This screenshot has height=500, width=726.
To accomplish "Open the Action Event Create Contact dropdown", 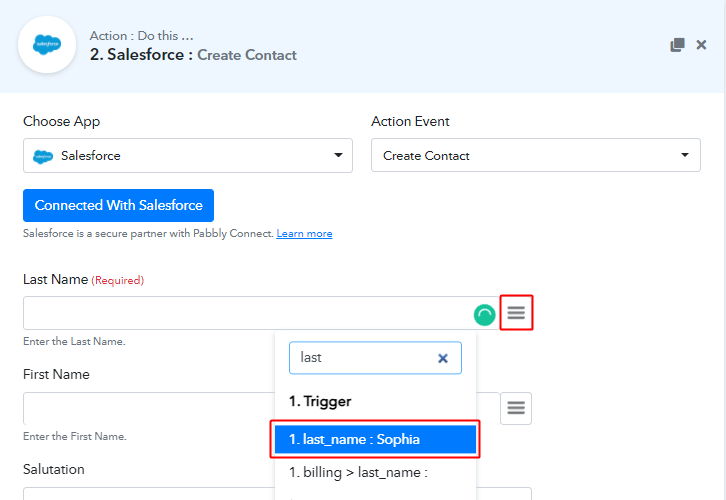I will [x=536, y=155].
